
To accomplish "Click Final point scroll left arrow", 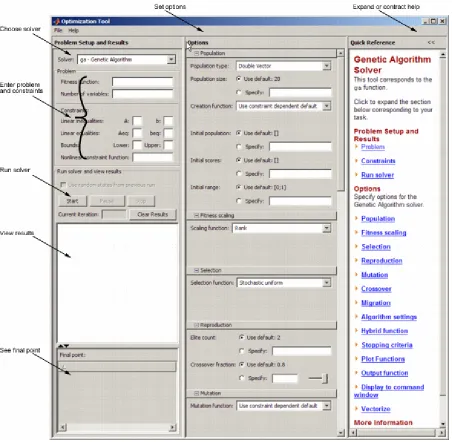I will pyautogui.click(x=63, y=427).
